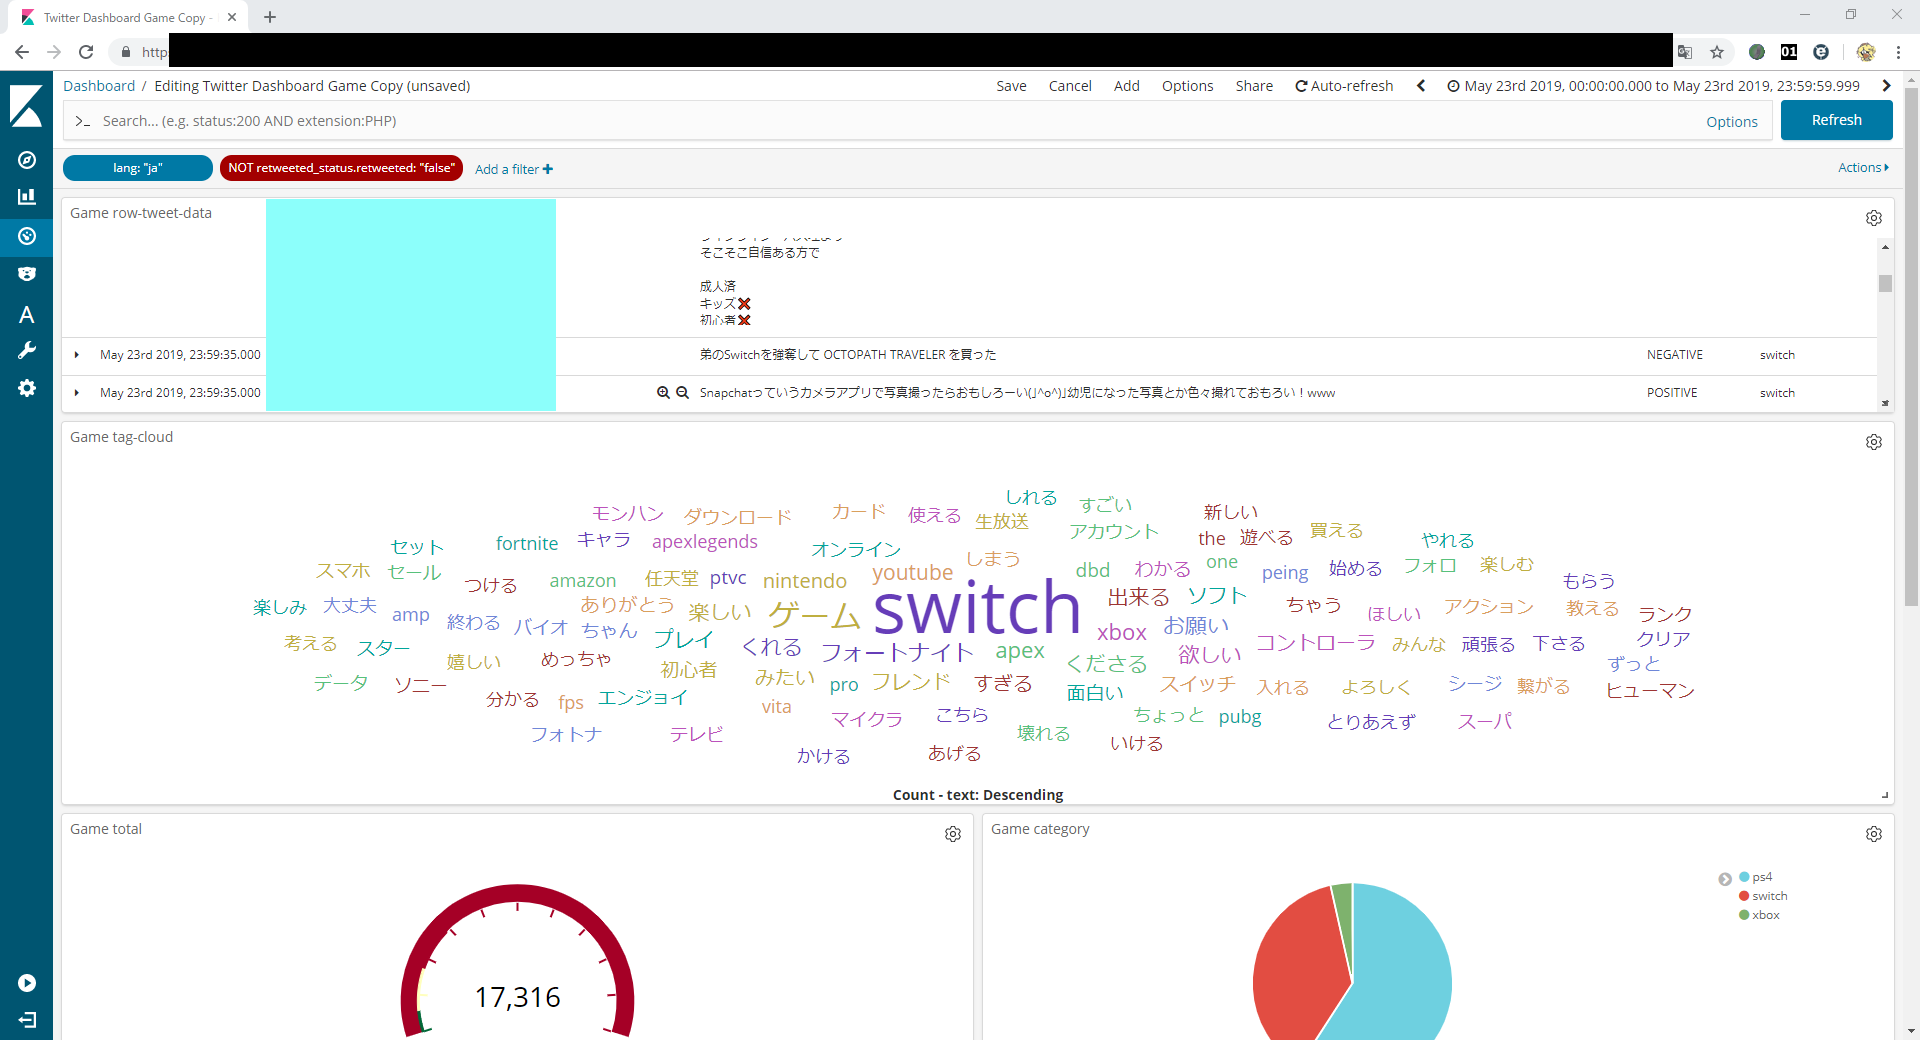The image size is (1920, 1040).
Task: Click the ps4 legend color dot
Action: pyautogui.click(x=1744, y=877)
